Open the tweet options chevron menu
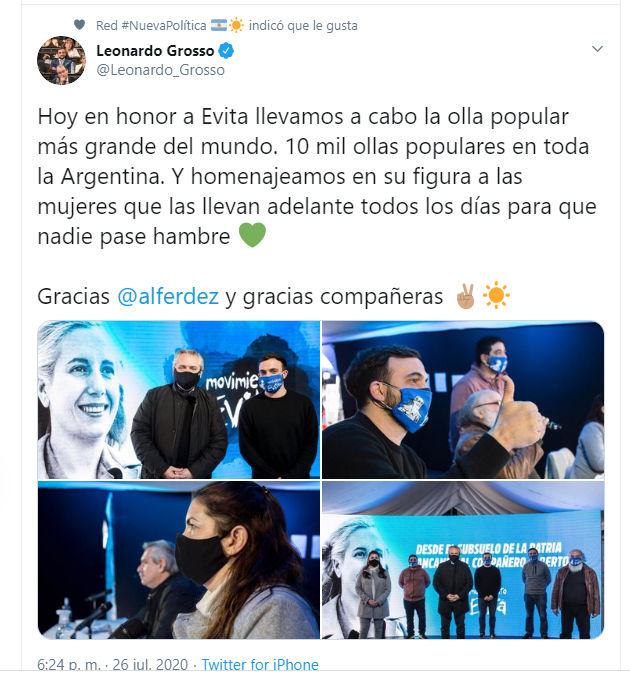The height and width of the screenshot is (675, 630). click(597, 49)
